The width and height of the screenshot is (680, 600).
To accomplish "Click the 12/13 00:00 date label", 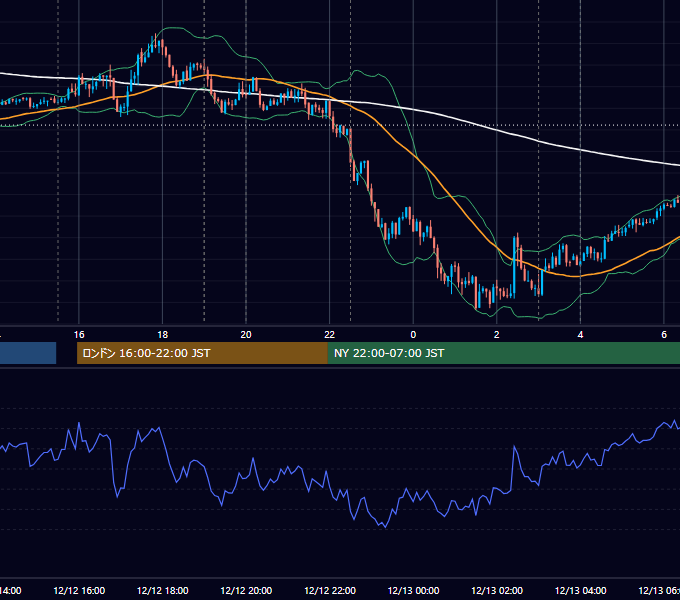I will (413, 590).
